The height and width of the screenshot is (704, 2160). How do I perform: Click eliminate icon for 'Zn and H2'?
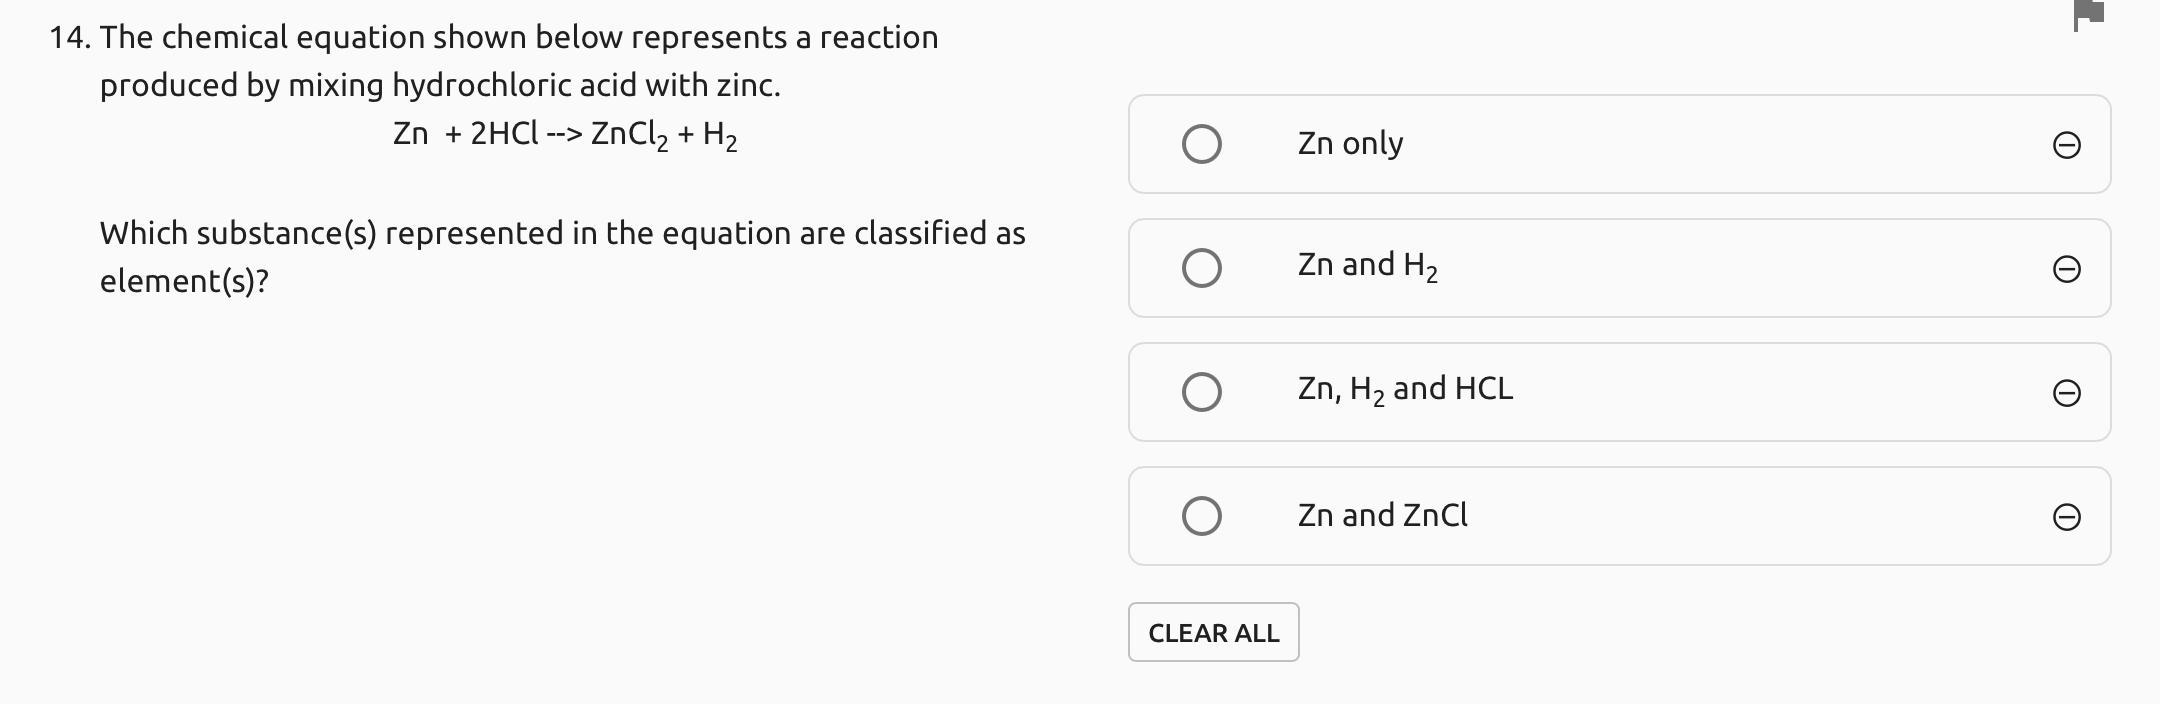click(2066, 270)
